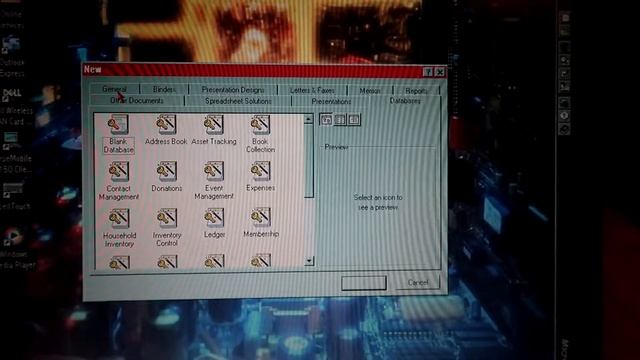This screenshot has height=360, width=640.
Task: Open the General tab
Action: 114,89
